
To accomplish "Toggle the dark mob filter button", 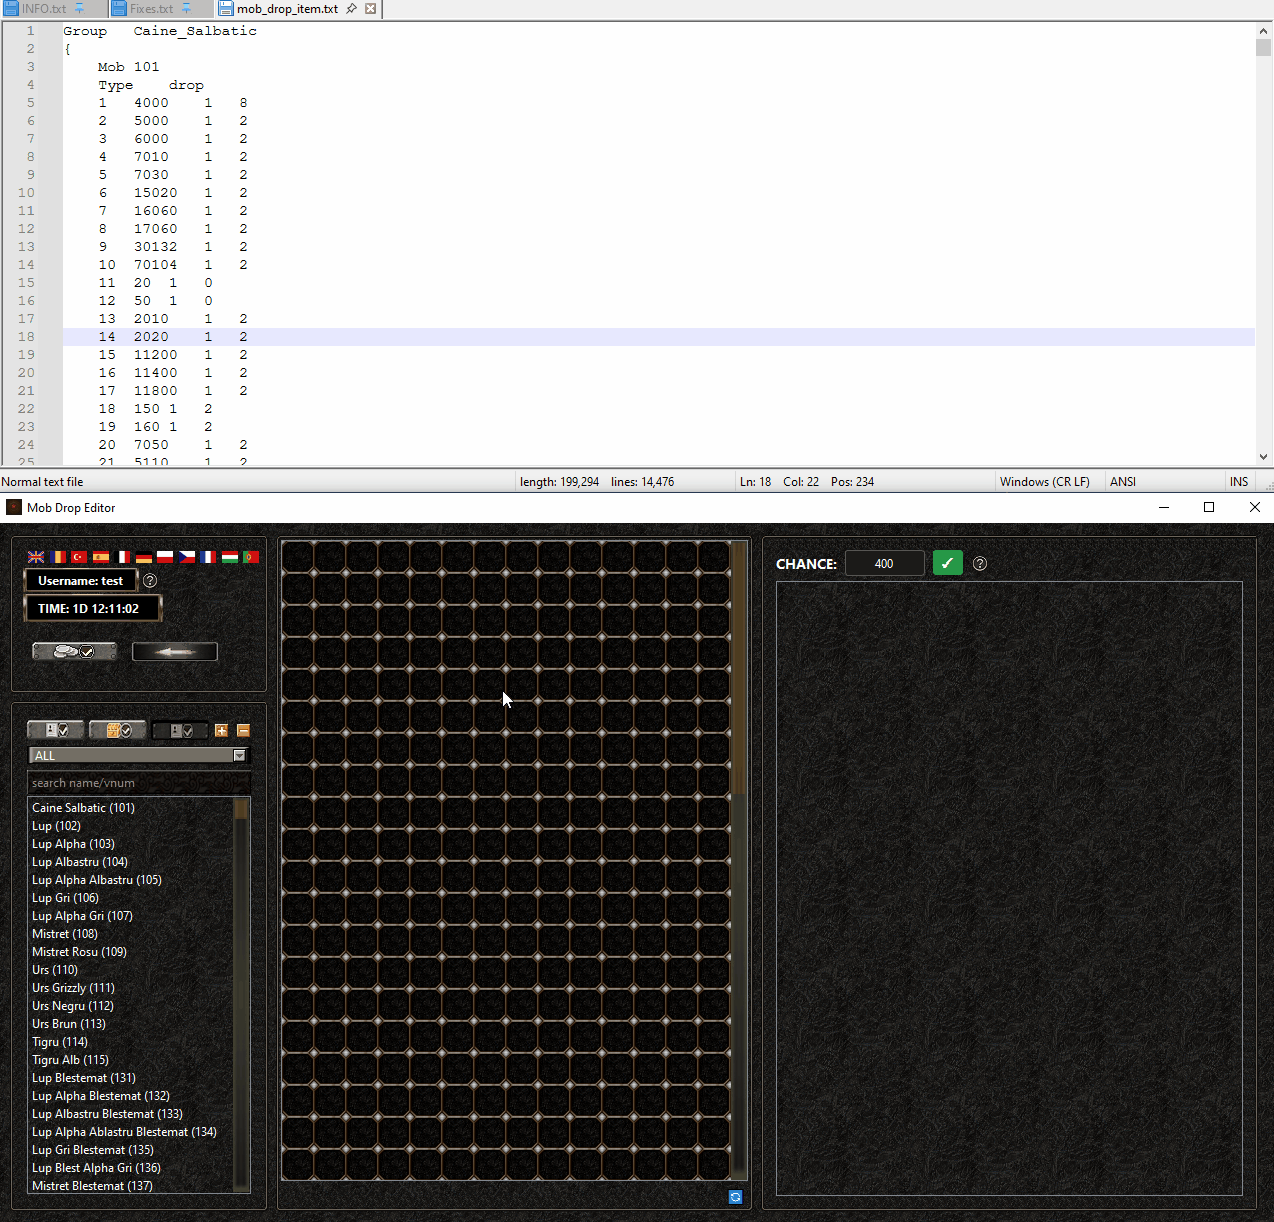I will (180, 731).
